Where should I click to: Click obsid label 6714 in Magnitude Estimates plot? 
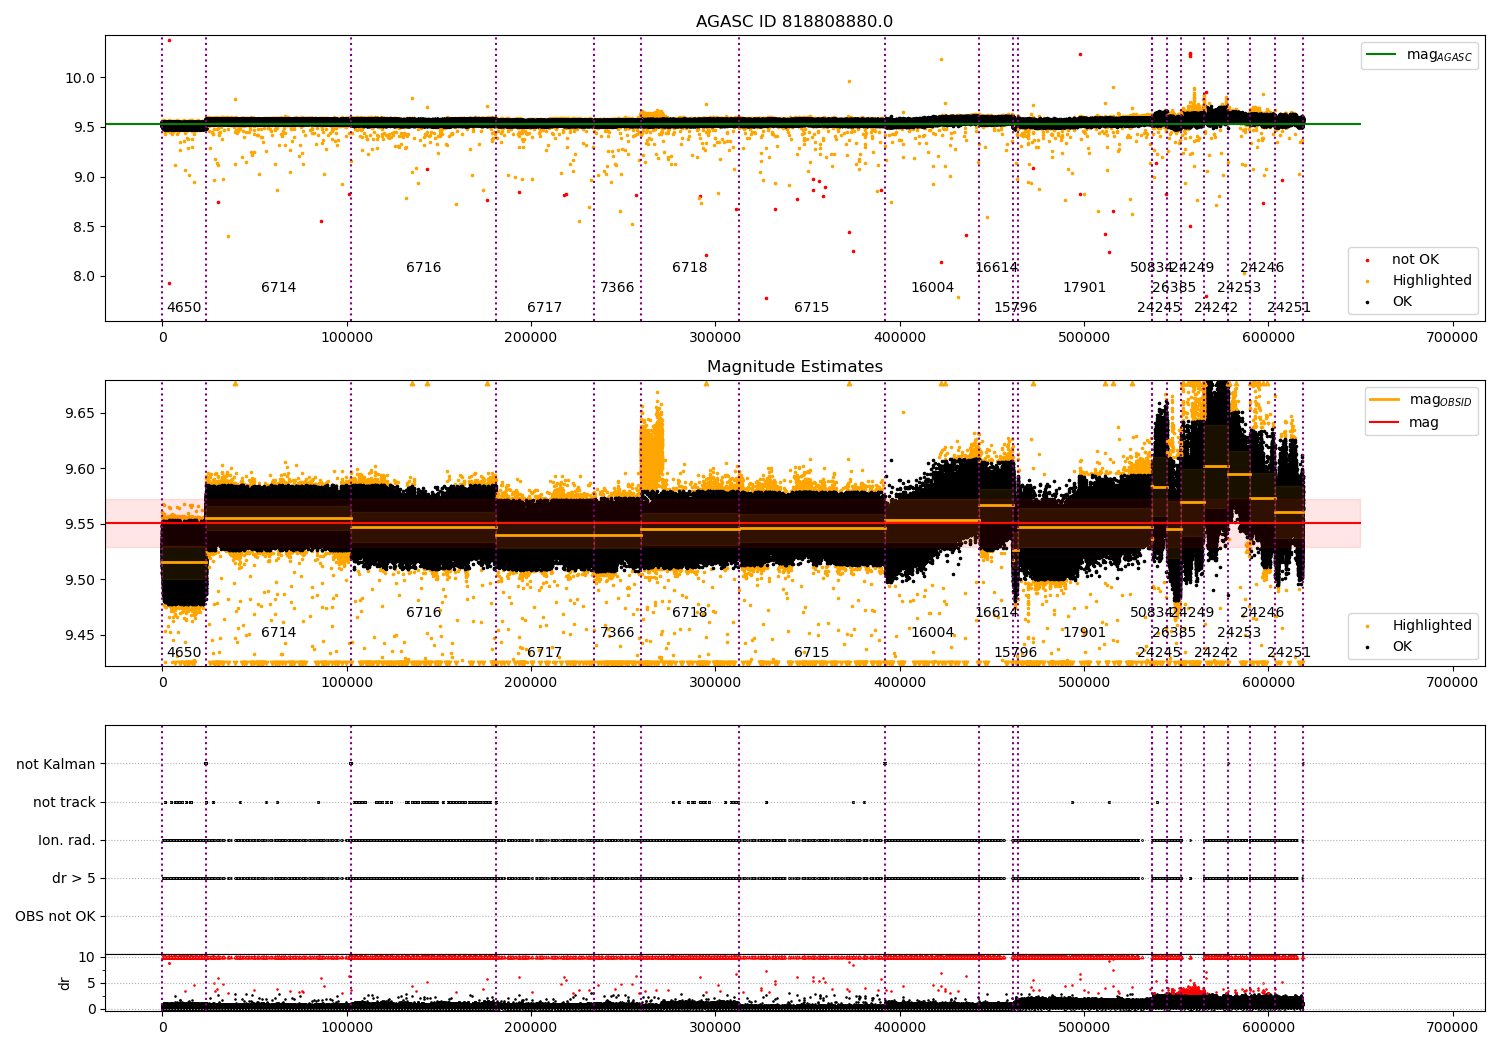[279, 633]
